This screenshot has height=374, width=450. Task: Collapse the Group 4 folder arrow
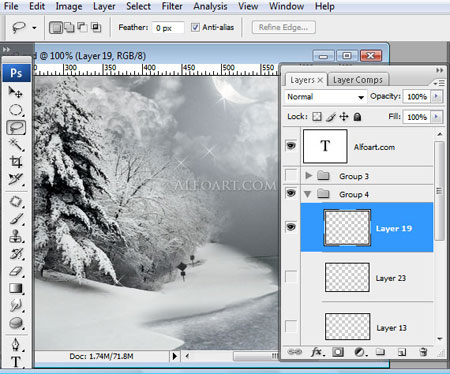pos(308,194)
